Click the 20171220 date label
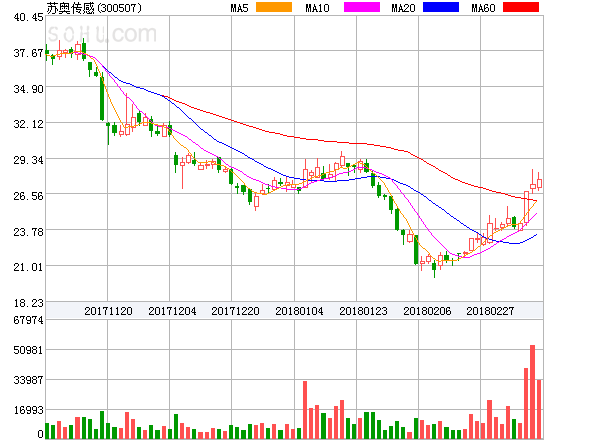Screen dimensions: 600x440 (235, 311)
